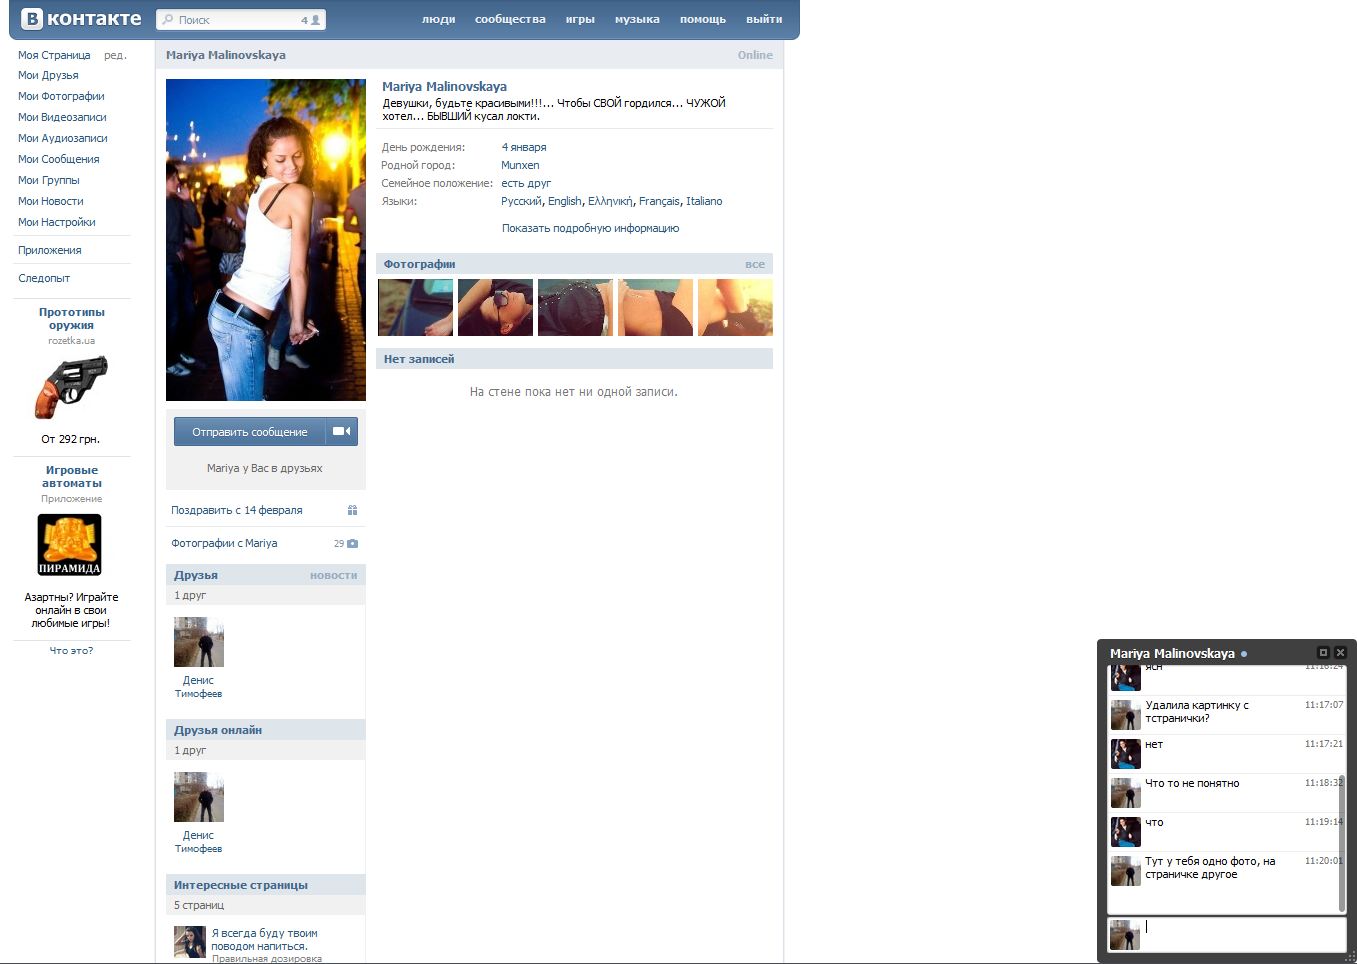Open the музыка menu item

637,19
